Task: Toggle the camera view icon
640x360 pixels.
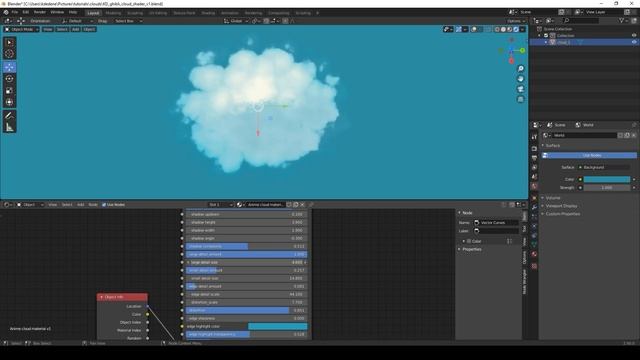Action: click(520, 89)
